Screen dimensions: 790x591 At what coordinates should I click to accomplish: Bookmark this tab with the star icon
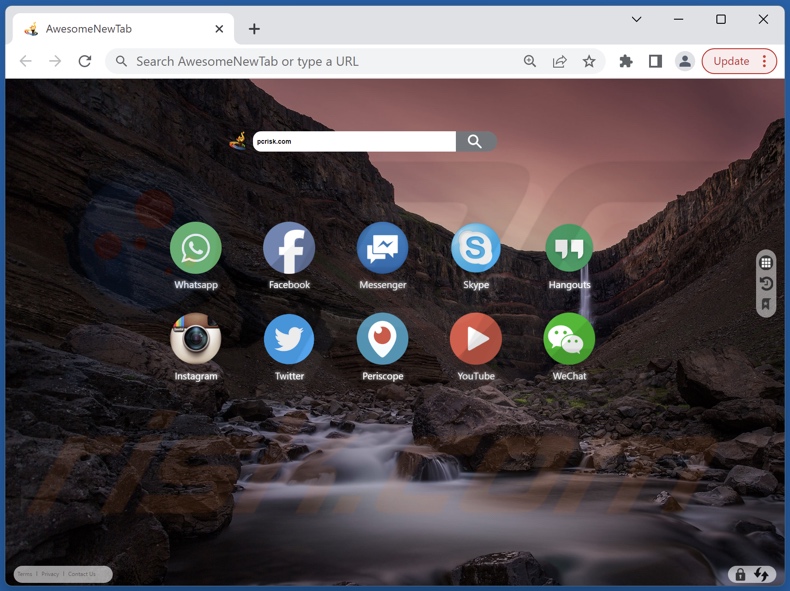point(589,61)
